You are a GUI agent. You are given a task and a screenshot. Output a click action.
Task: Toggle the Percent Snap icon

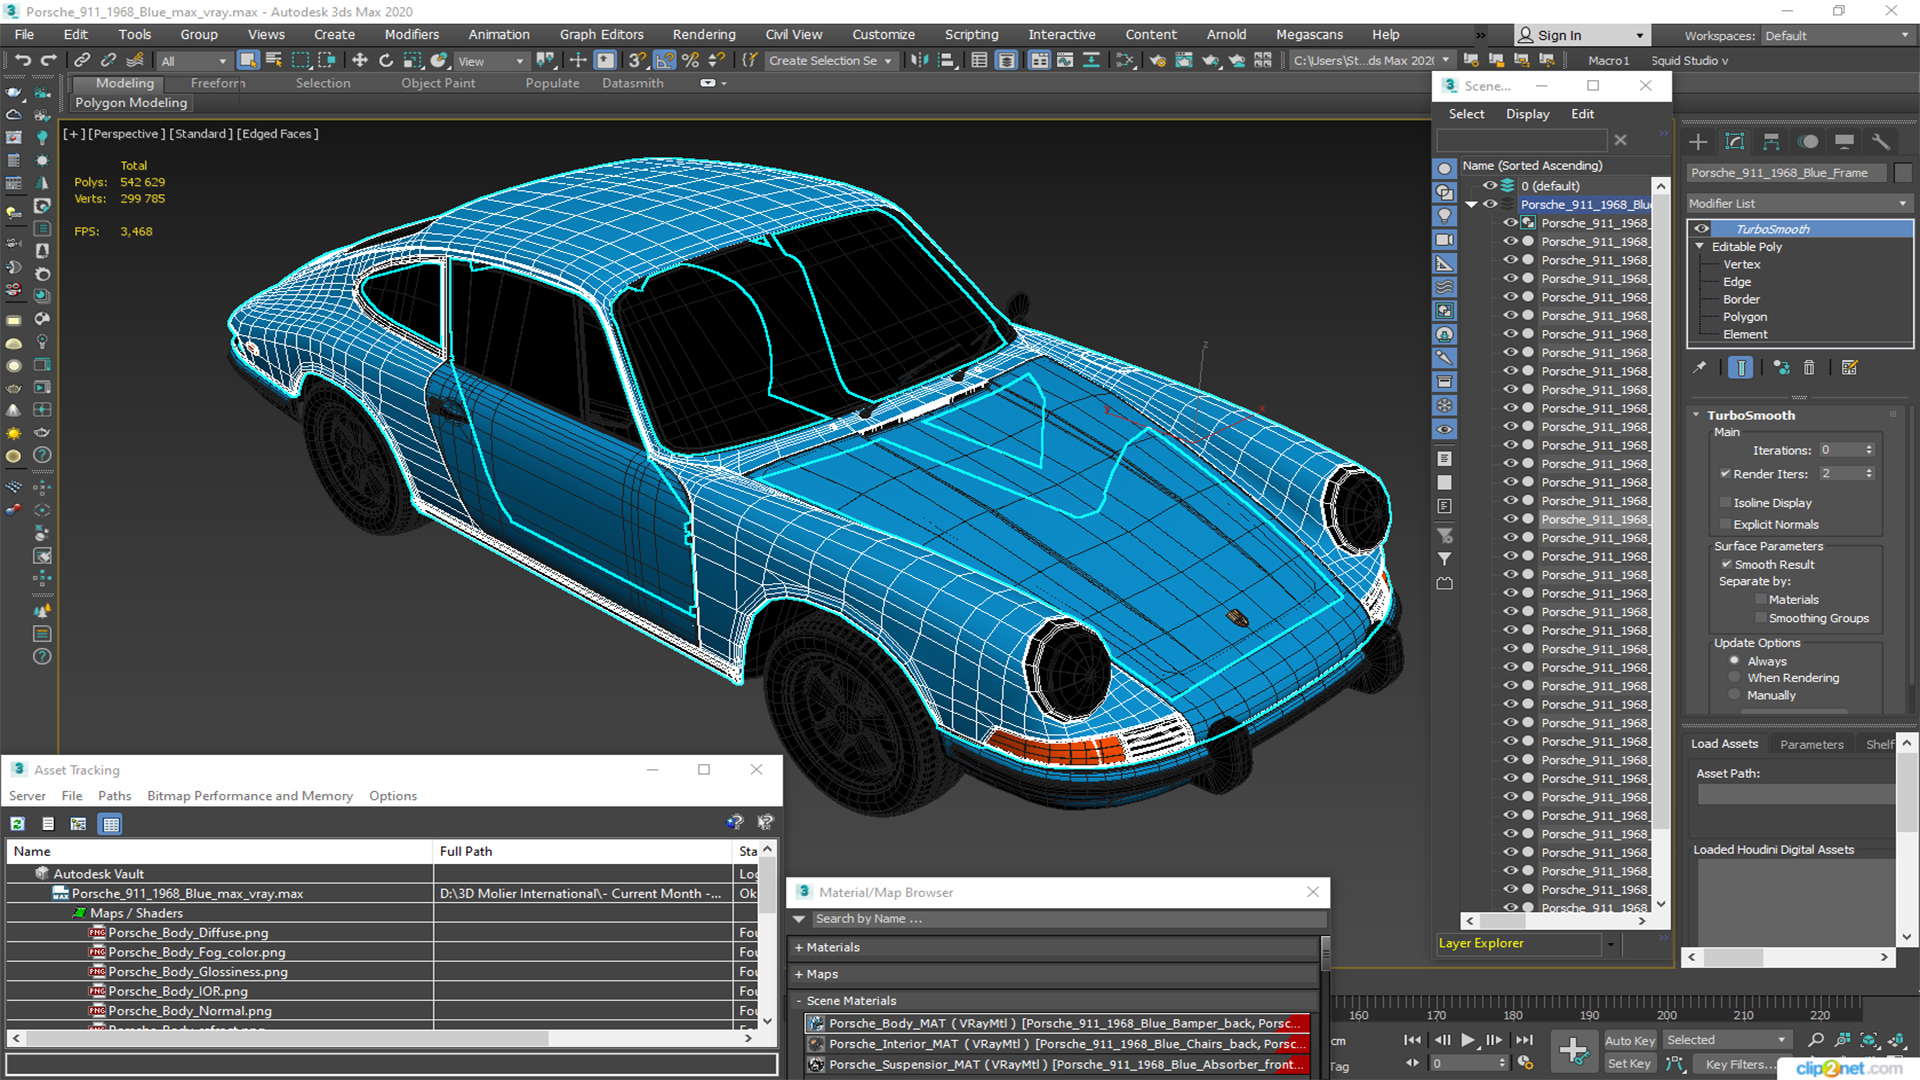[690, 60]
